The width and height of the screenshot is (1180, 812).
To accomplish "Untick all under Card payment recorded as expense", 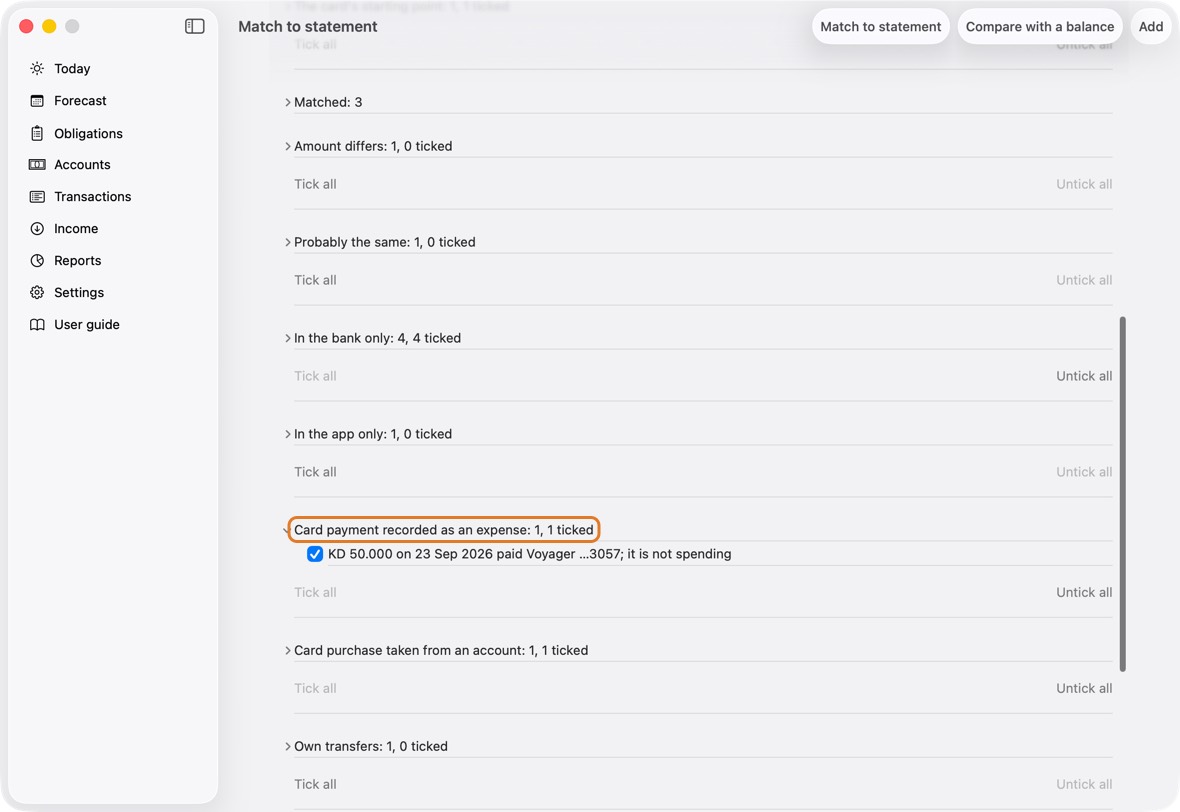I will 1084,592.
